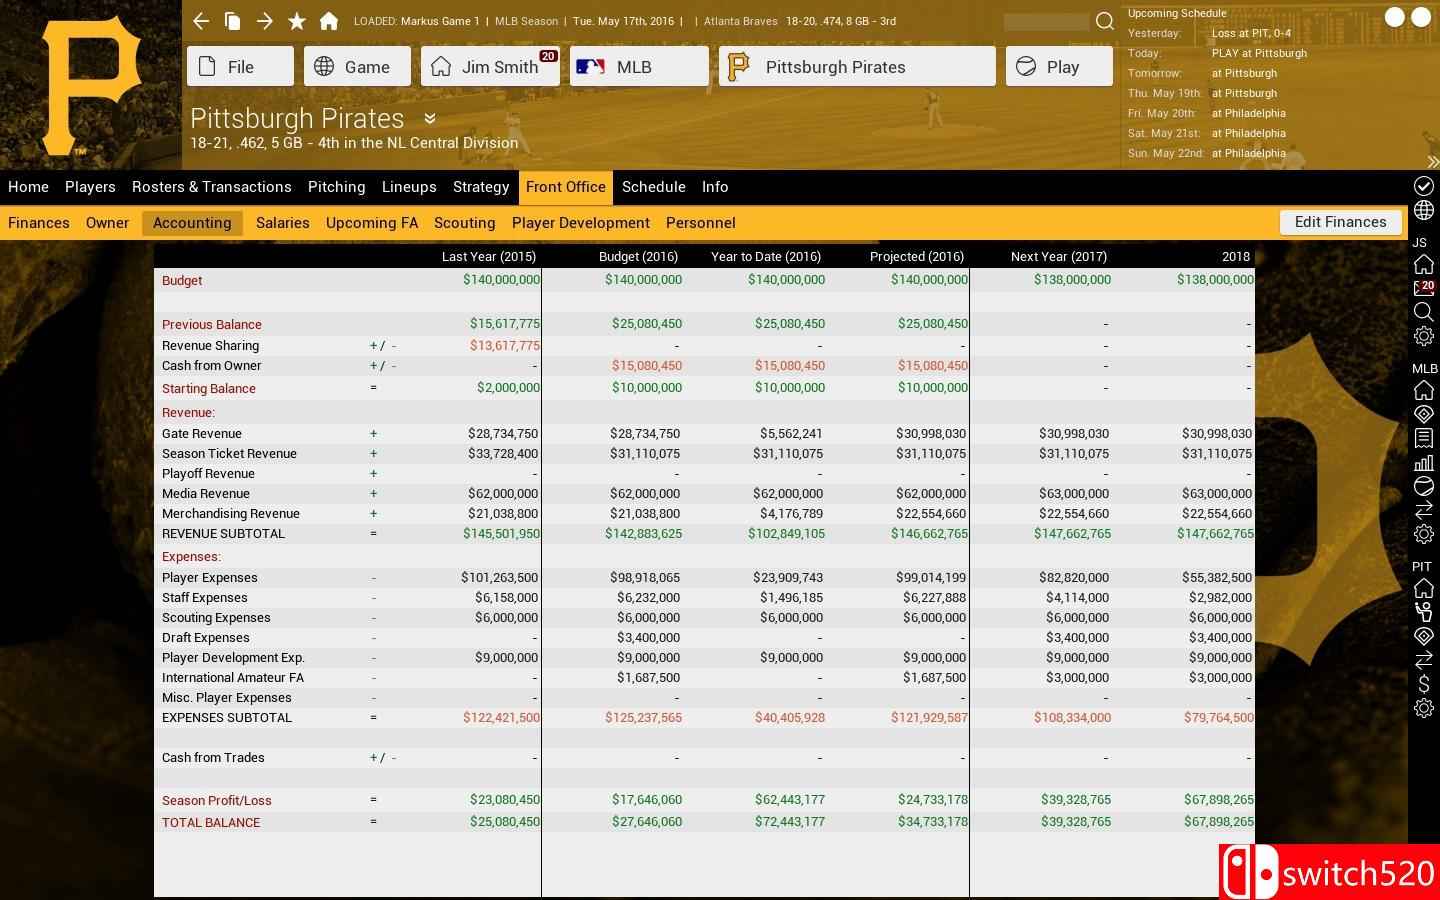Click the home icon in top bar
This screenshot has width=1440, height=900.
click(x=329, y=21)
